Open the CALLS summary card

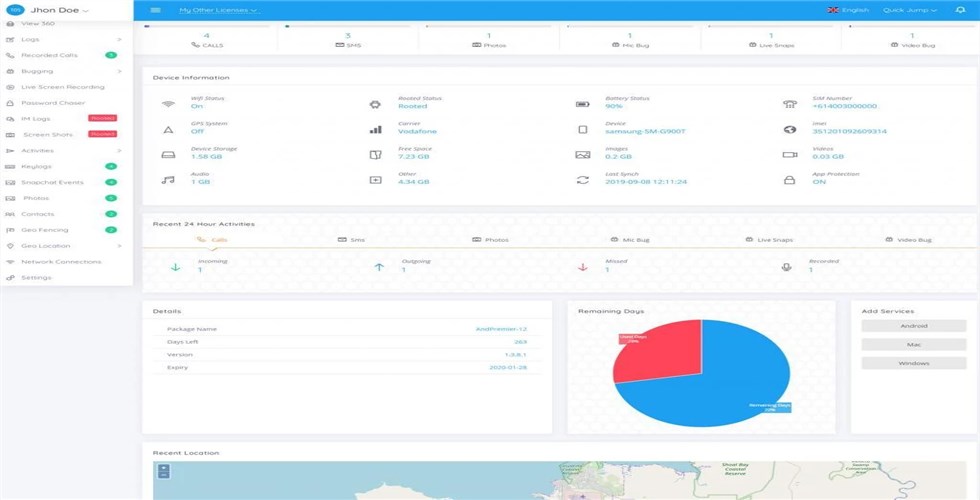[x=207, y=39]
